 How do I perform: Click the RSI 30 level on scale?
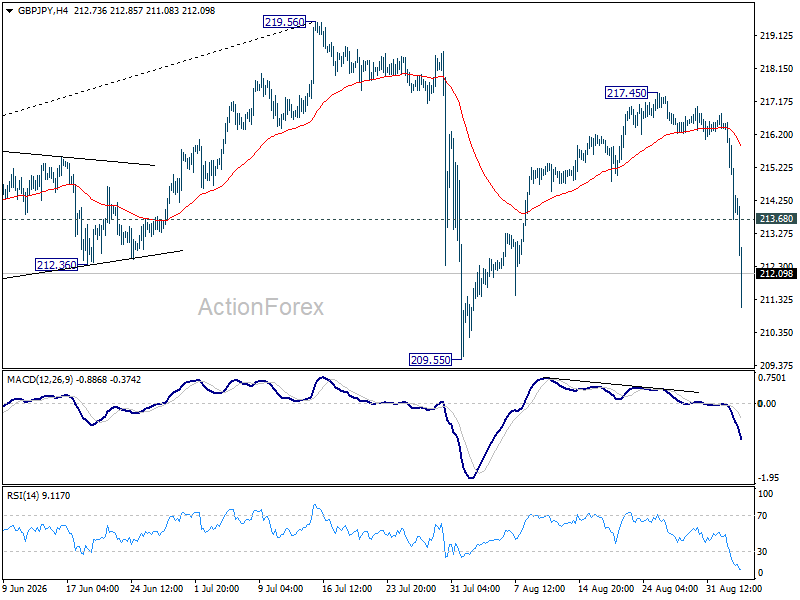pos(762,552)
